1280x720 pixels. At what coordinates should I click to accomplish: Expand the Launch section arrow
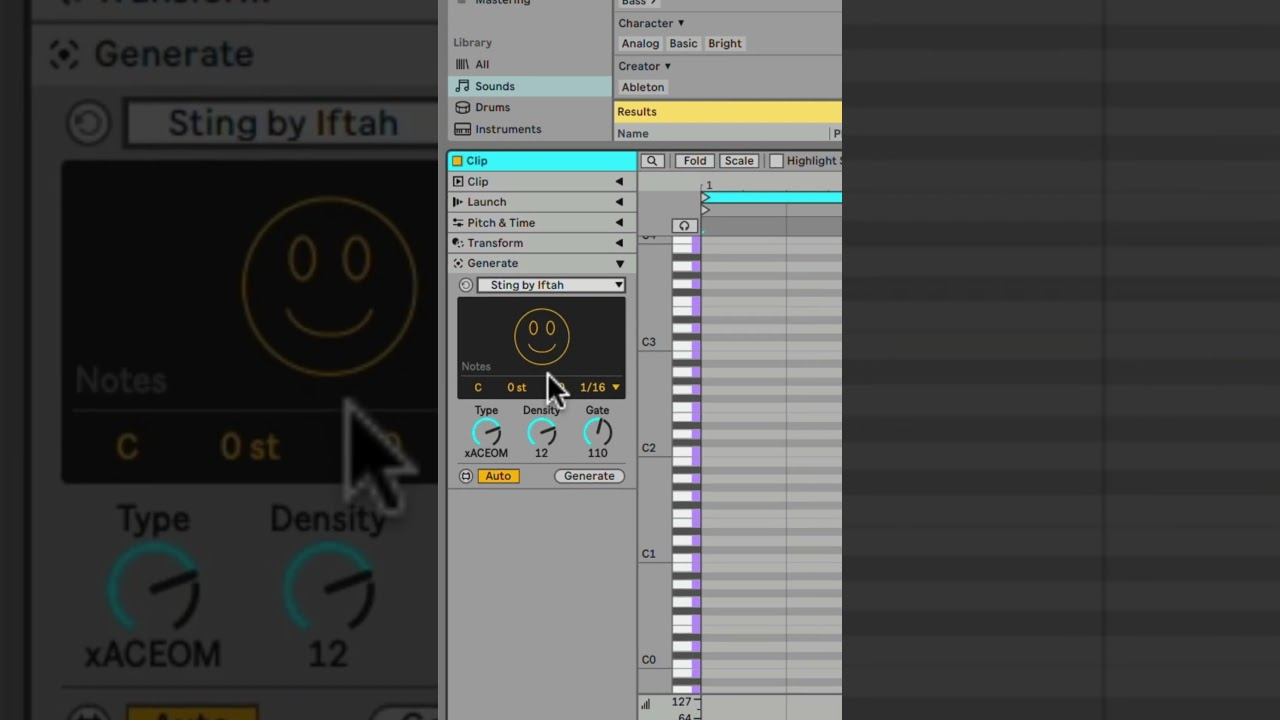[619, 202]
